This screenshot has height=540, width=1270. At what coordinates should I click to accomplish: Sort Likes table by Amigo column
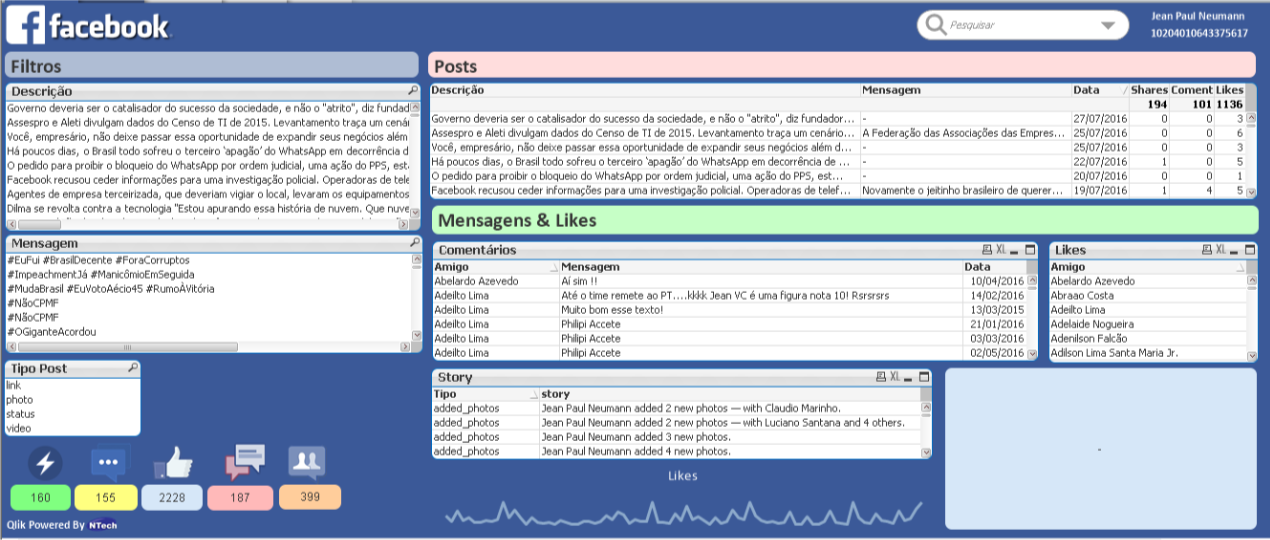(x=1147, y=267)
